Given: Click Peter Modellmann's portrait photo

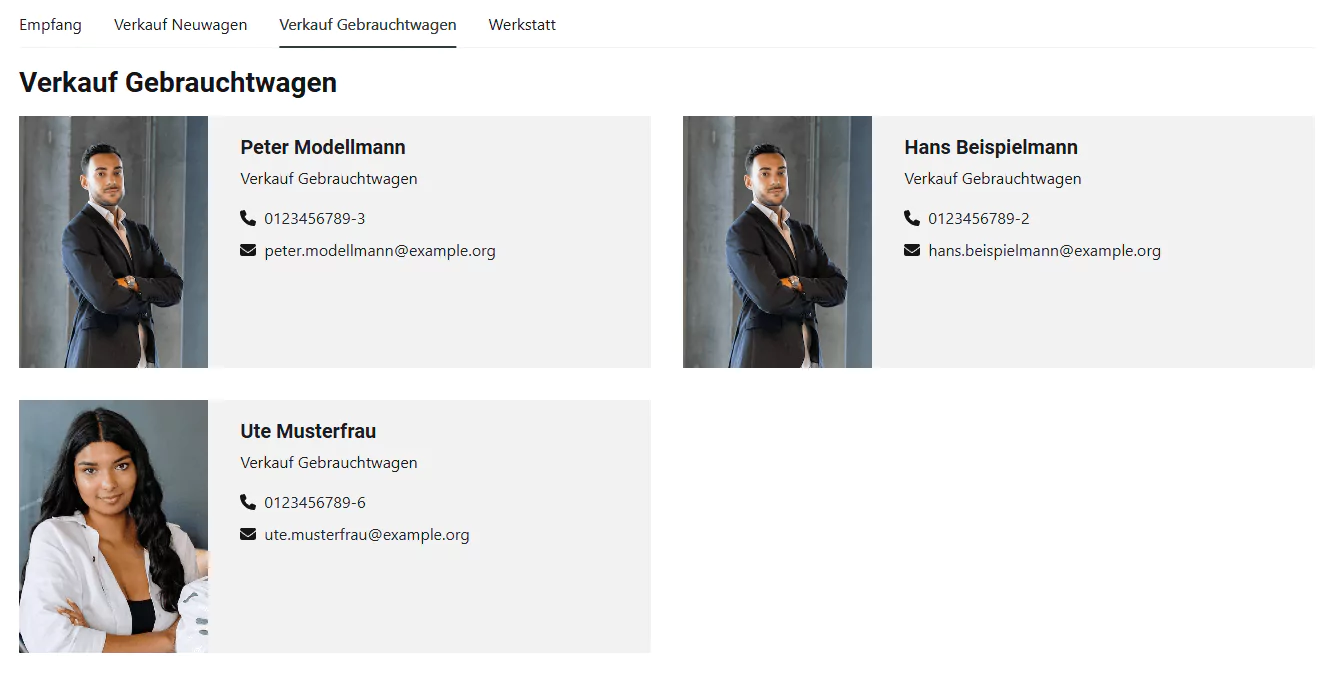Looking at the screenshot, I should point(113,242).
